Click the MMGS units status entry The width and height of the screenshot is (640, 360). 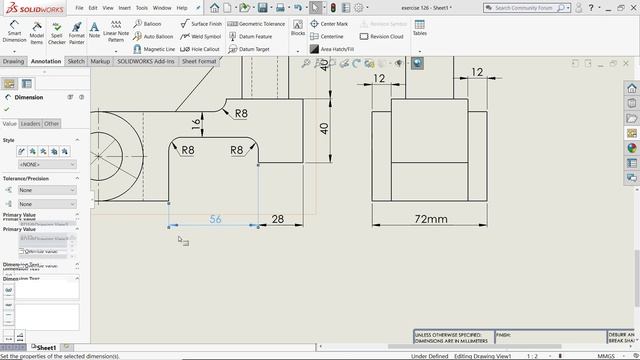pyautogui.click(x=606, y=356)
